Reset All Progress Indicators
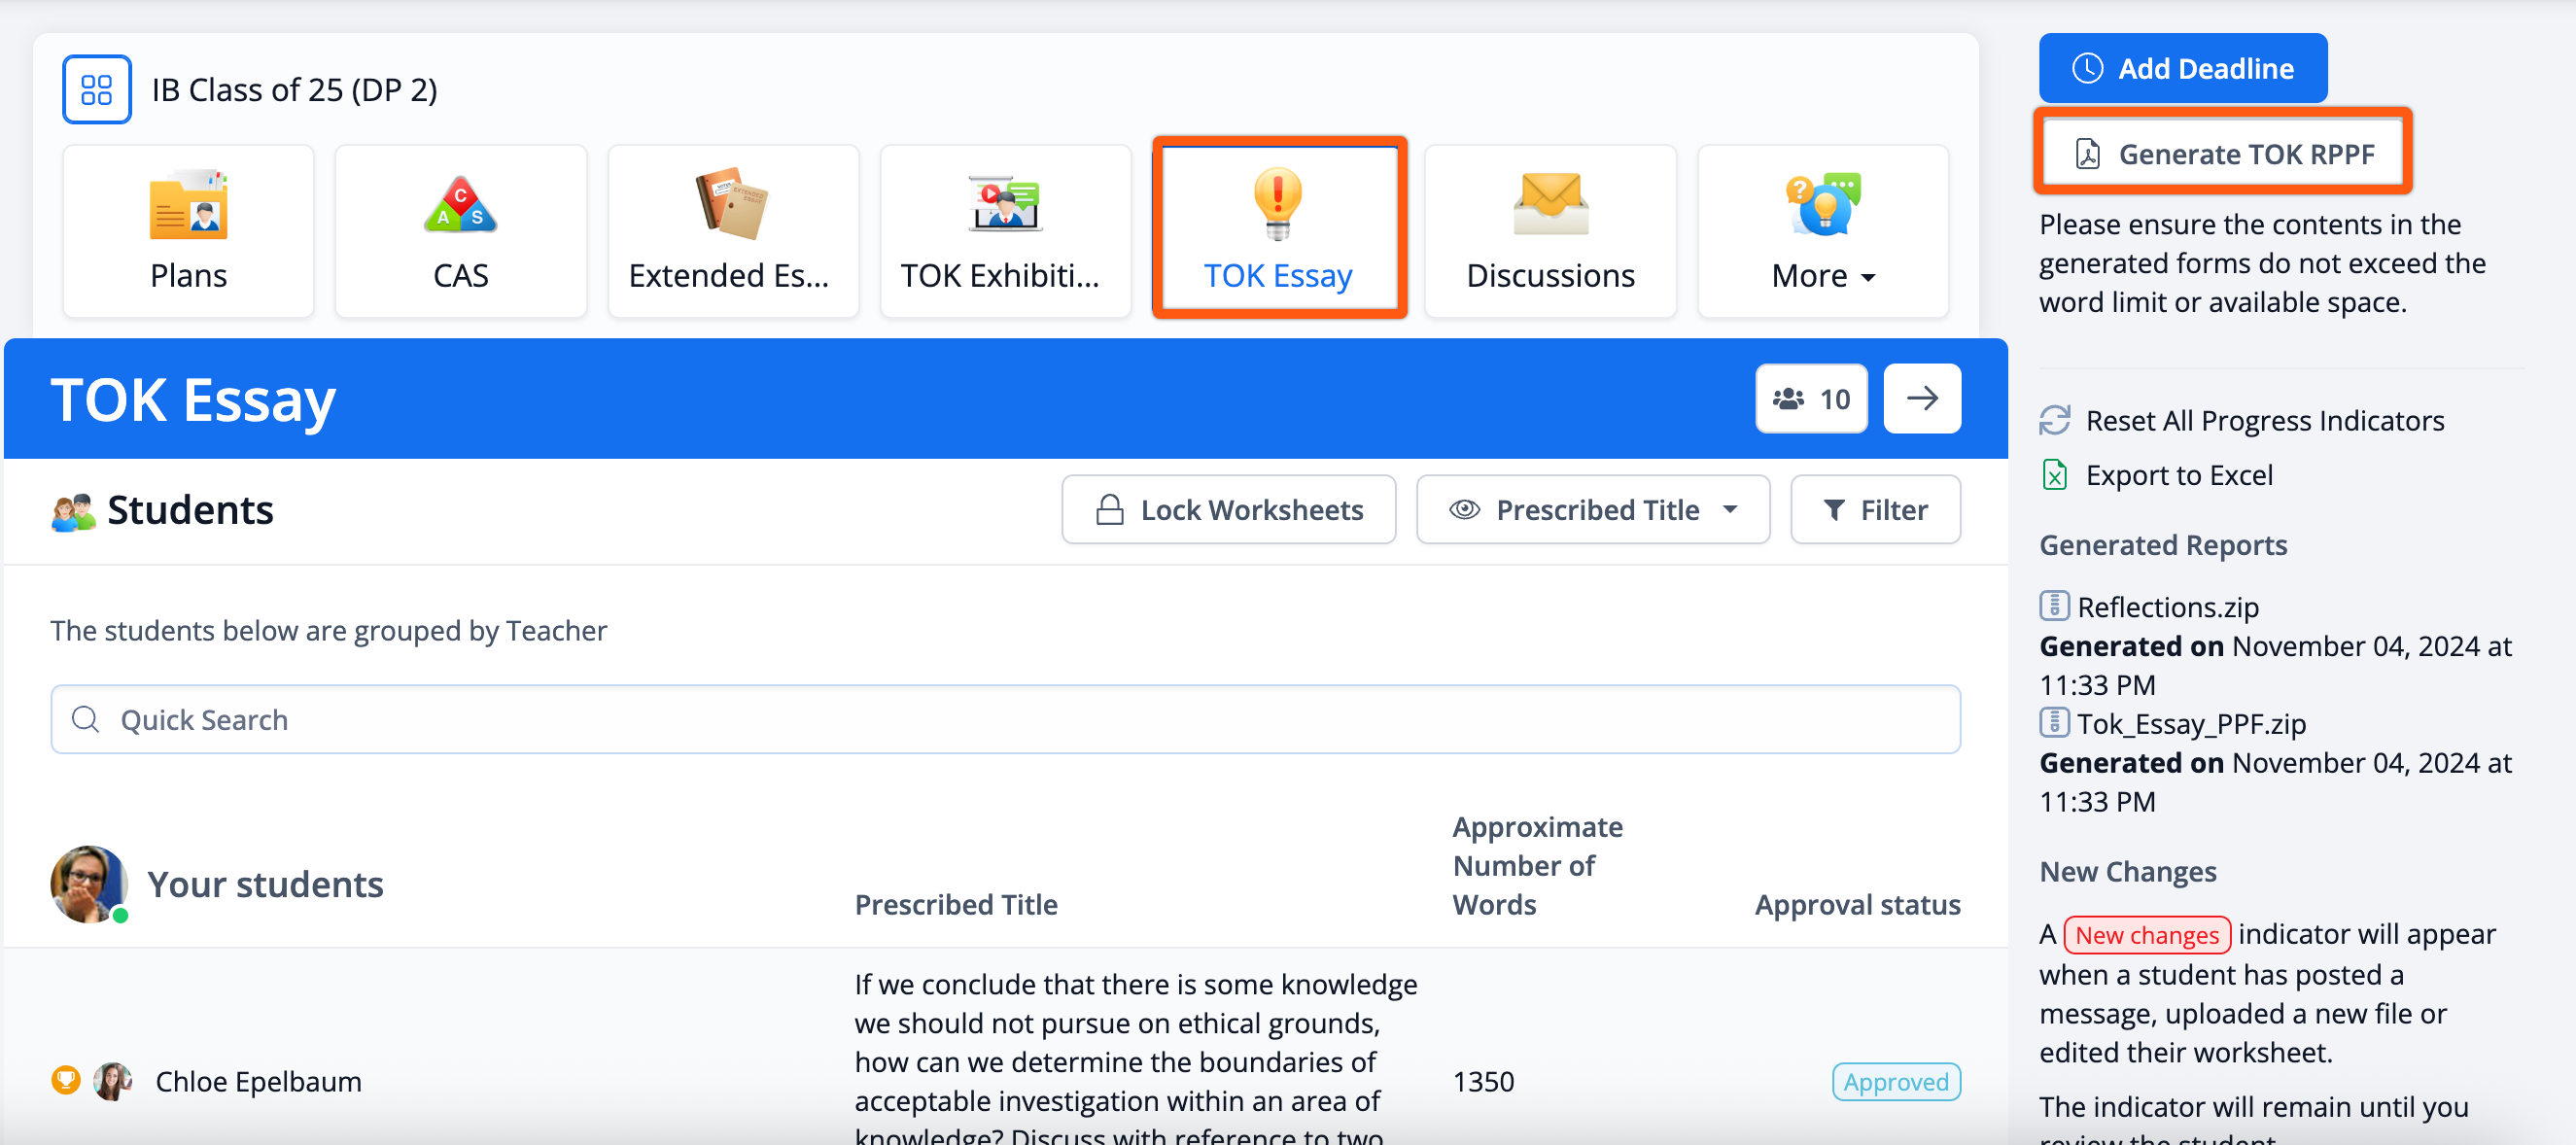Screen dimensions: 2576x1145 point(2263,421)
